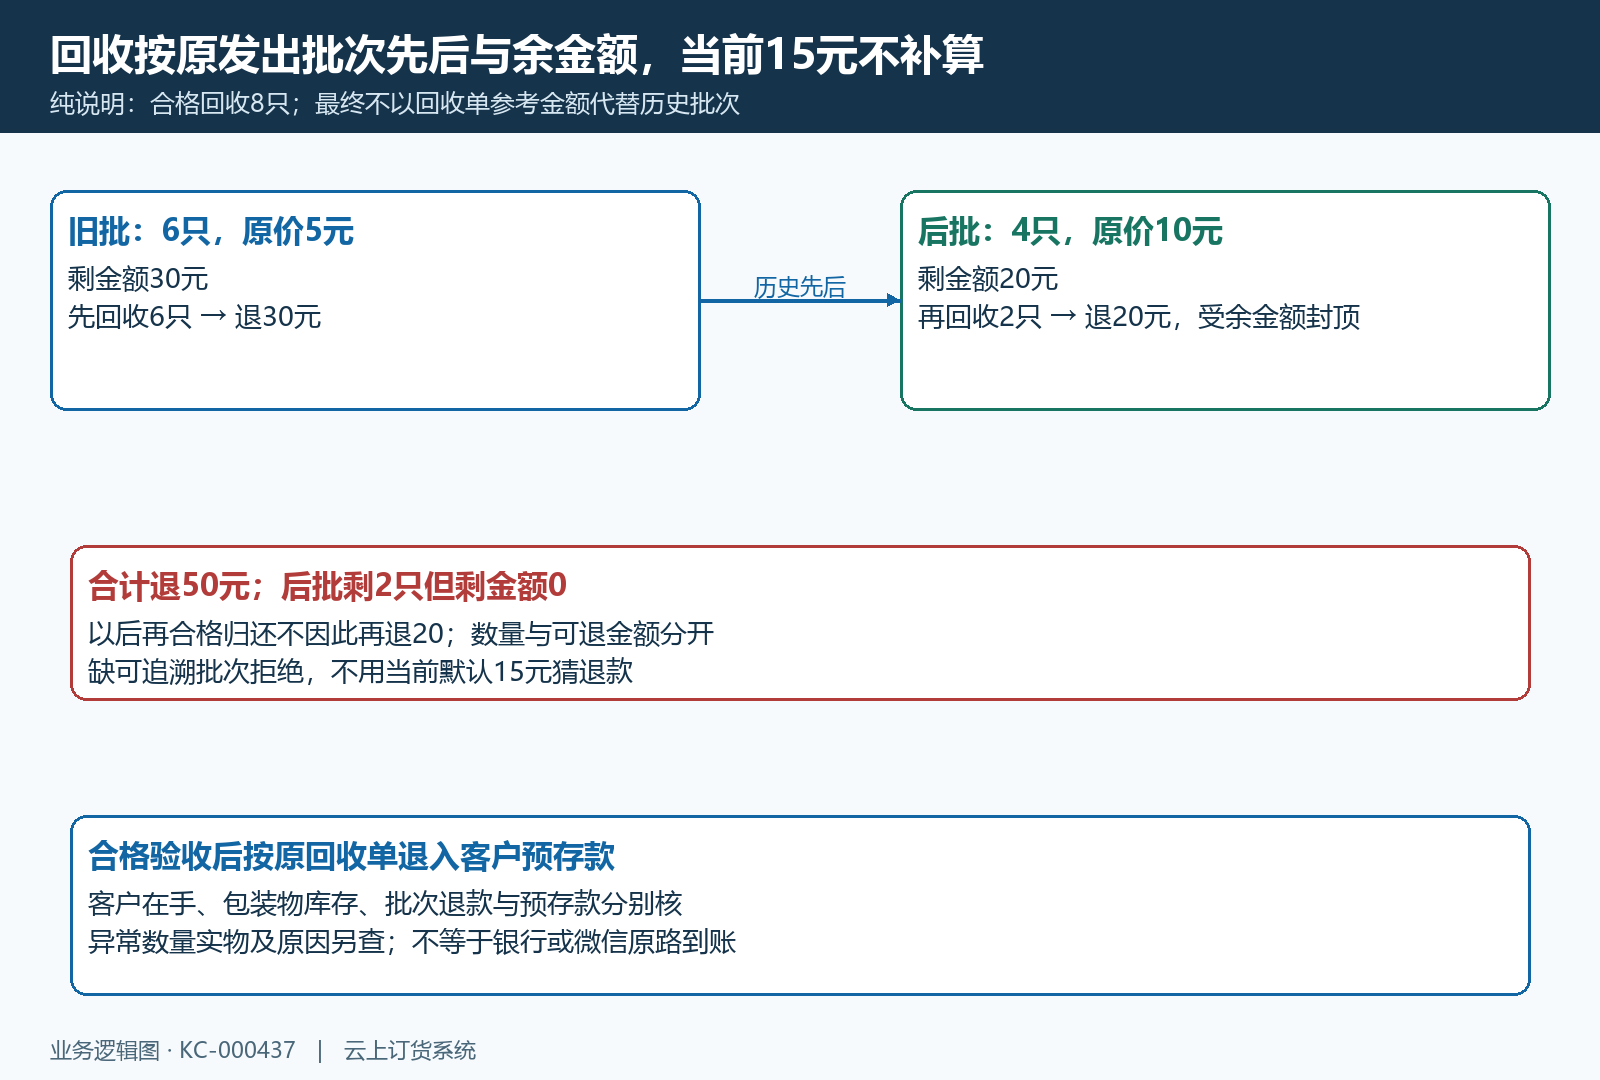Viewport: 1600px width, 1080px height.
Task: Select the heading '旧批：6只，原价5元'
Action: pyautogui.click(x=211, y=231)
